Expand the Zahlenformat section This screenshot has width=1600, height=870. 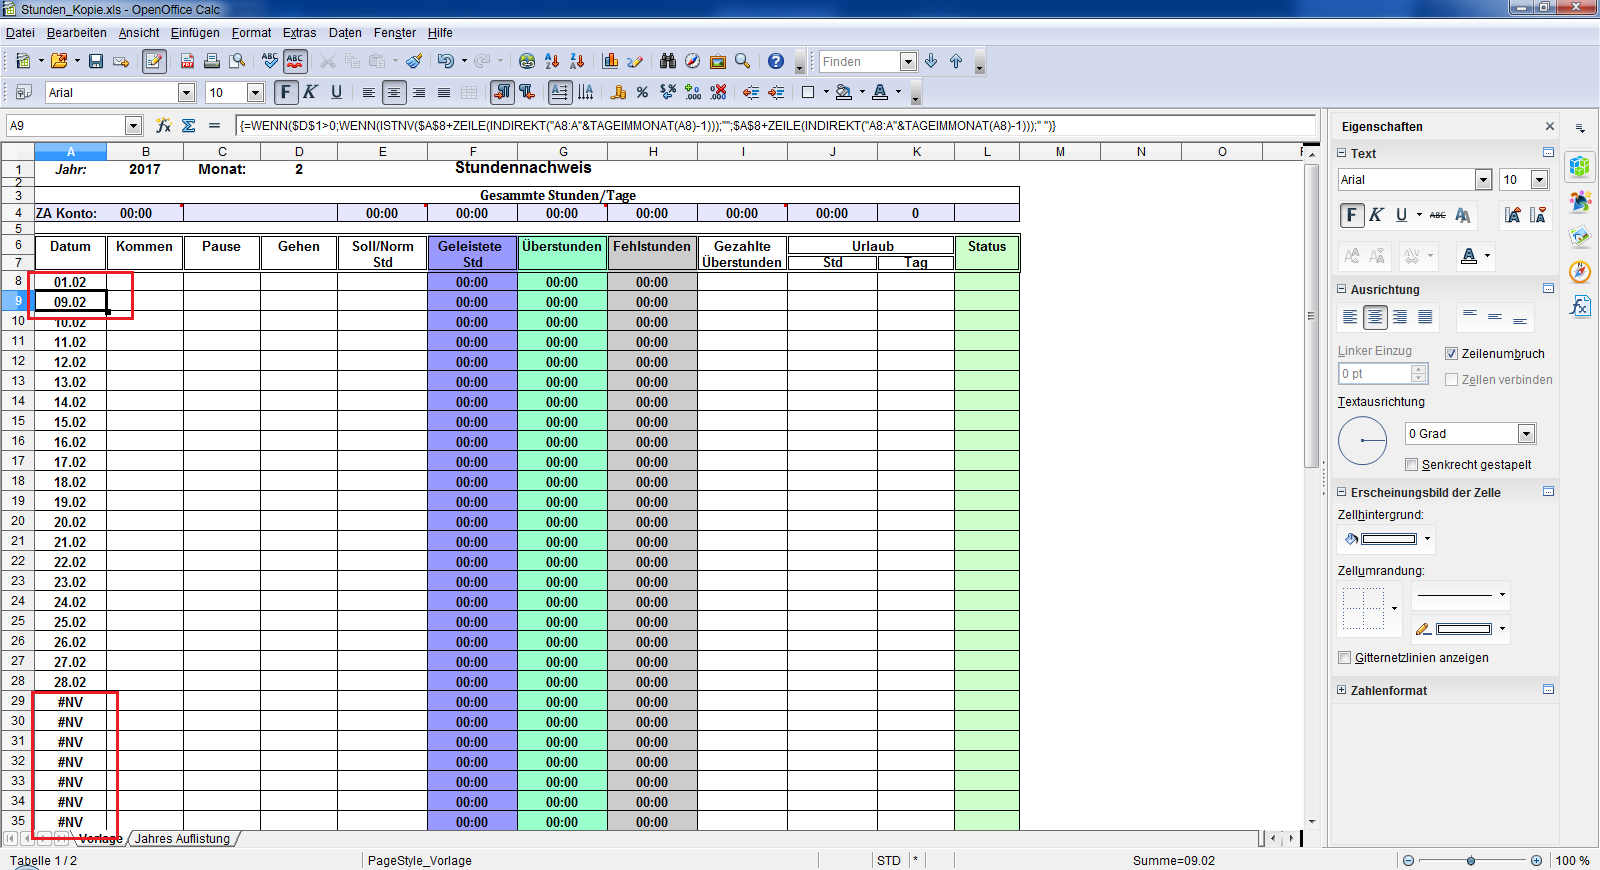coord(1342,691)
